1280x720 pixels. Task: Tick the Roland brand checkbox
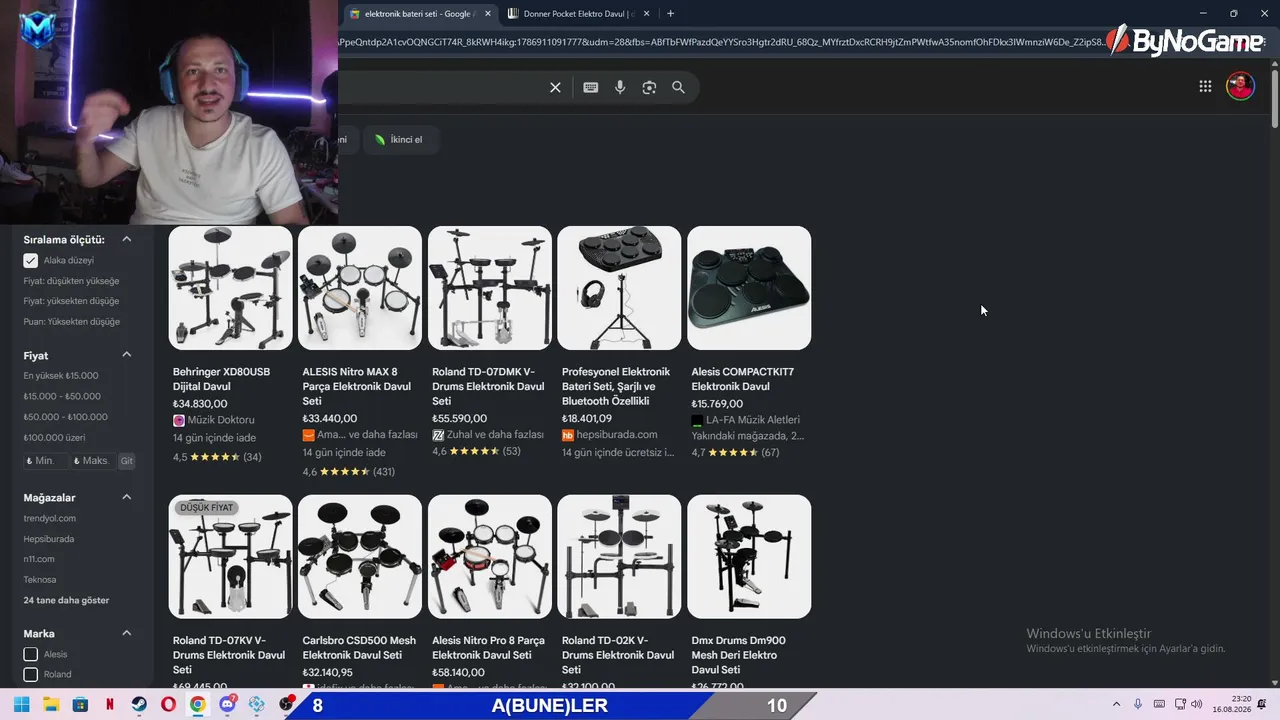31,674
